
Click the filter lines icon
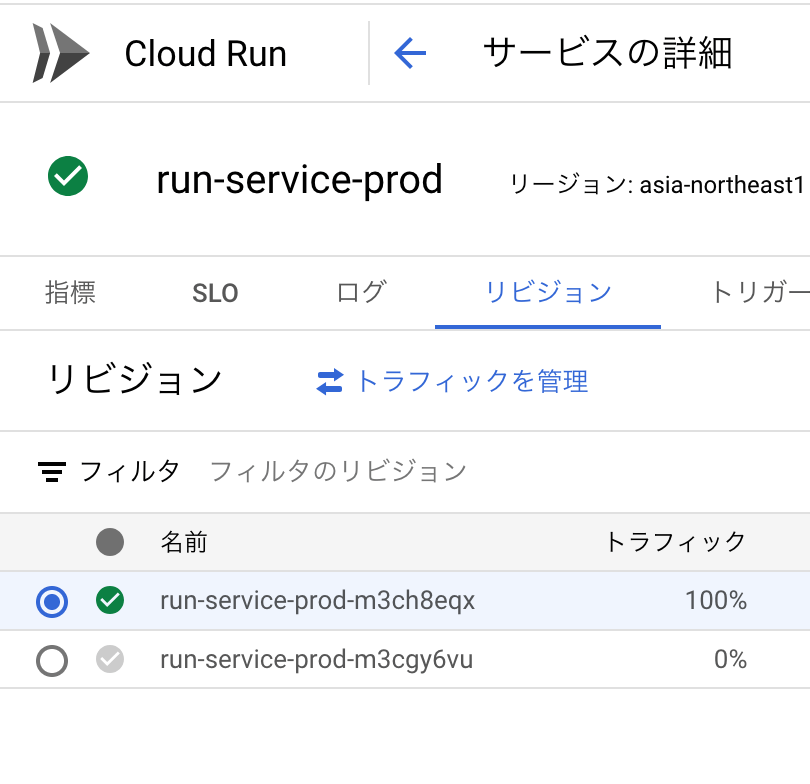point(52,472)
